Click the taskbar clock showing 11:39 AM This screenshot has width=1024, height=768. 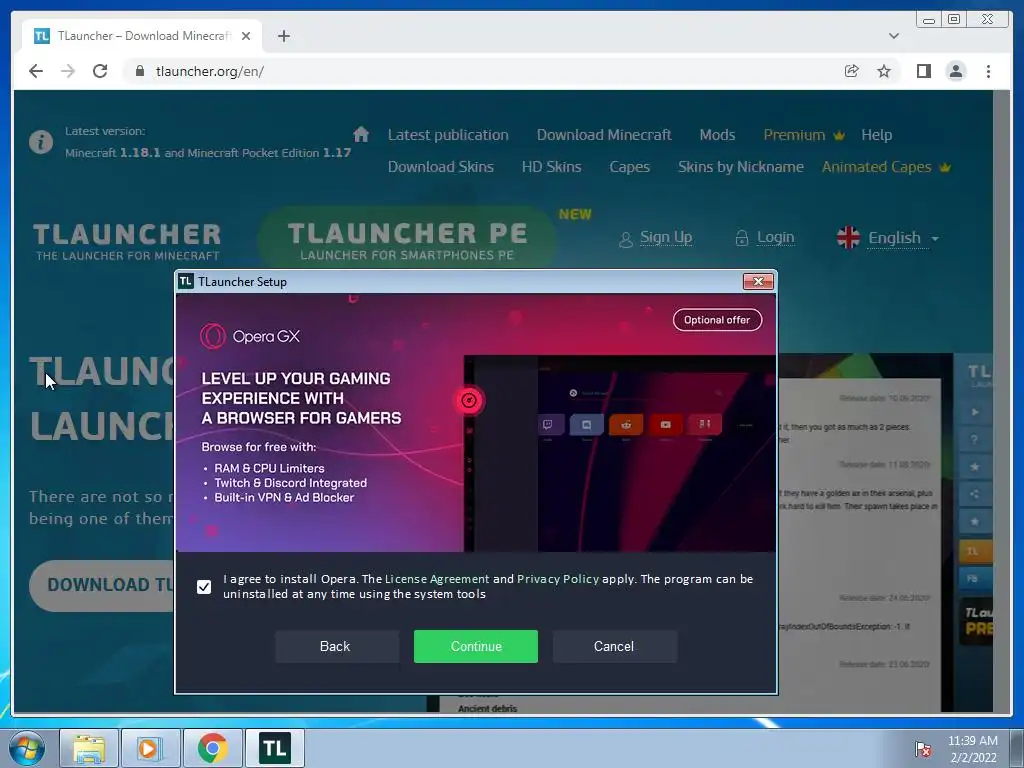pos(973,749)
